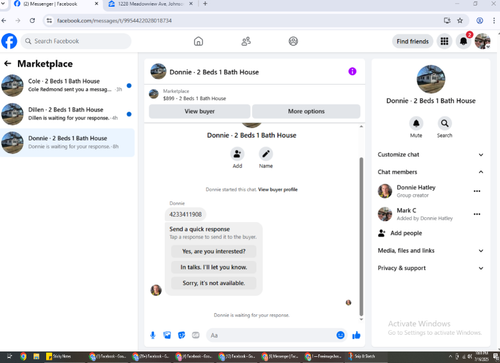500x363 pixels.
Task: Reload the page in Chrome
Action: click(32, 21)
